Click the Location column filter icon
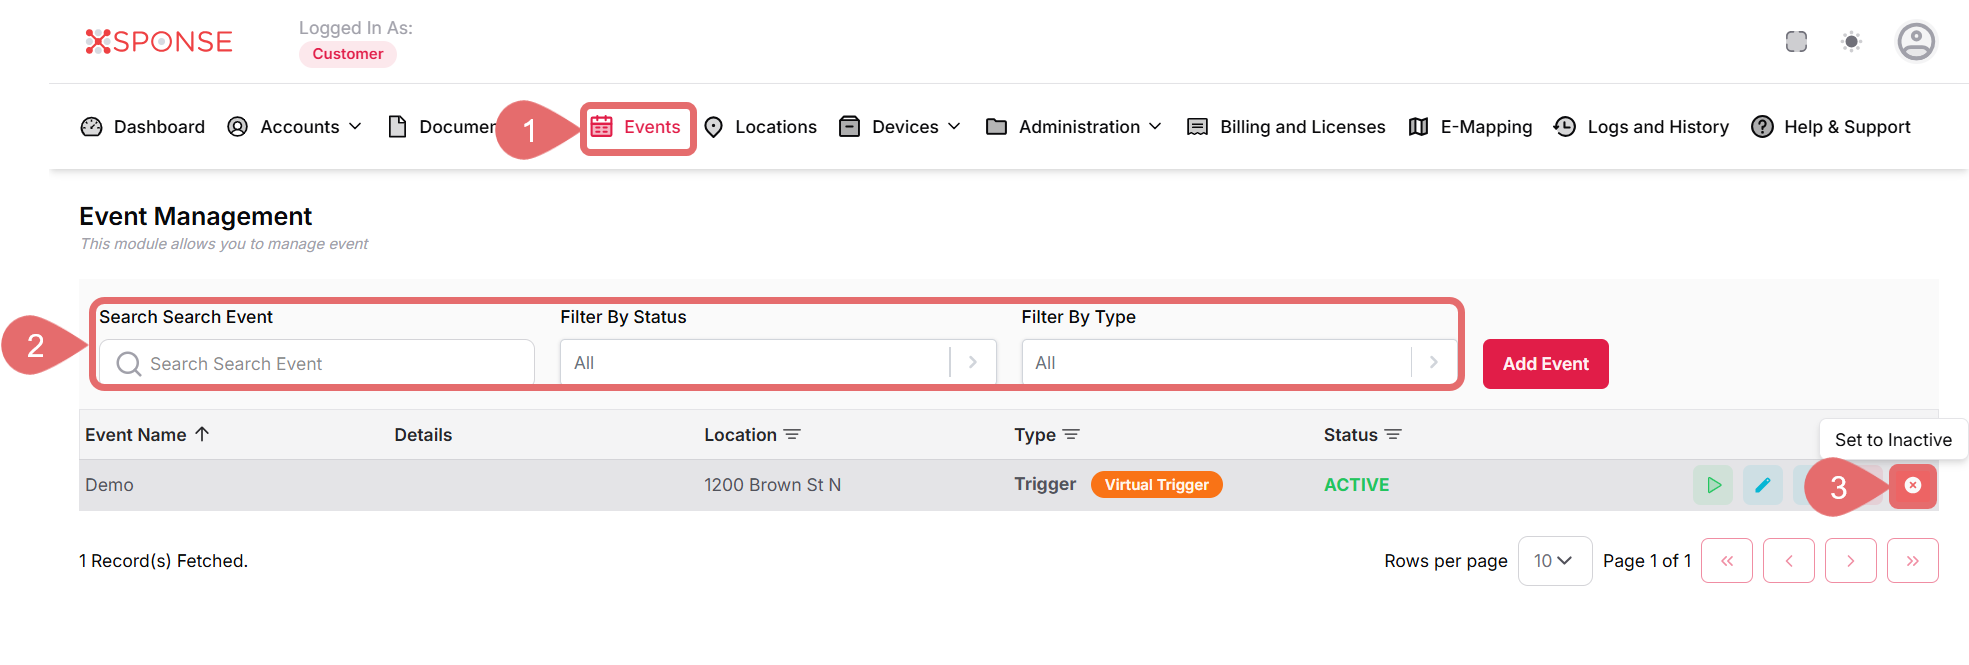This screenshot has width=1969, height=665. [x=792, y=435]
